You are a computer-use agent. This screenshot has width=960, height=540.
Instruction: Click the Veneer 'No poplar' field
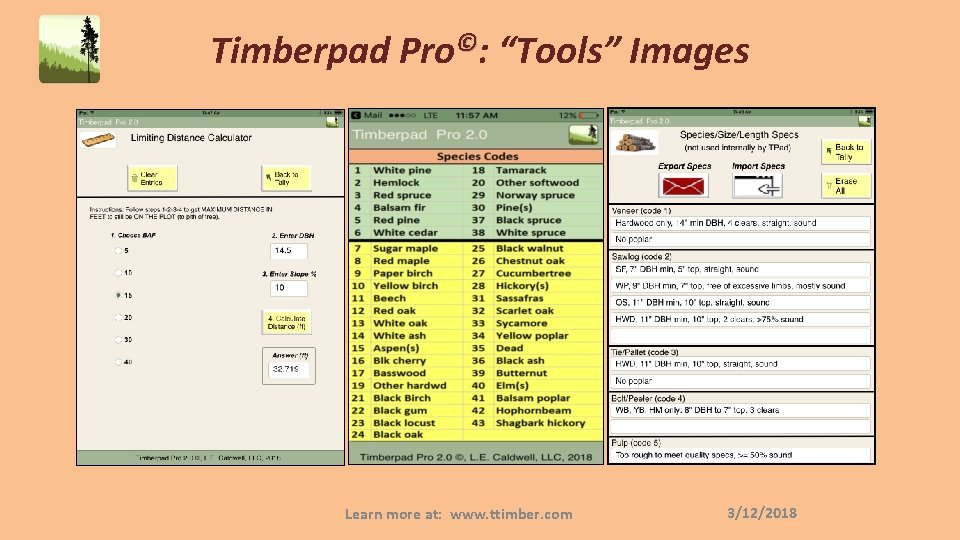coord(740,239)
